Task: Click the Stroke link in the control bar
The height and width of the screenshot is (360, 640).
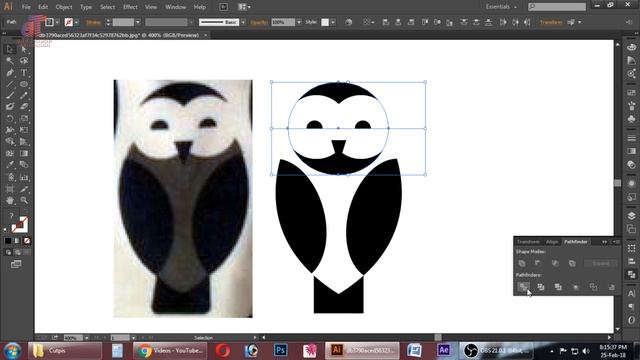Action: click(93, 22)
